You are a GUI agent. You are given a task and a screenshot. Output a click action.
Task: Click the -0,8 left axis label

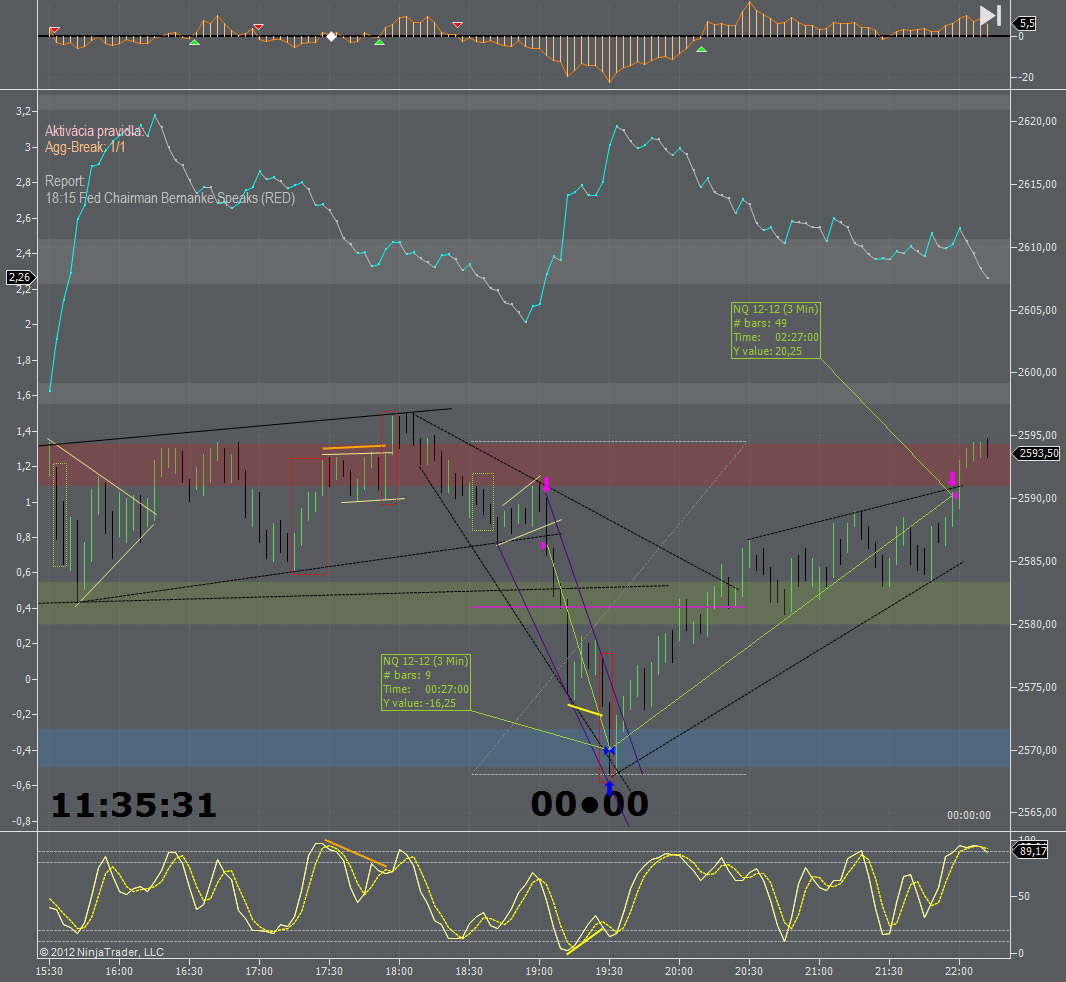21,821
